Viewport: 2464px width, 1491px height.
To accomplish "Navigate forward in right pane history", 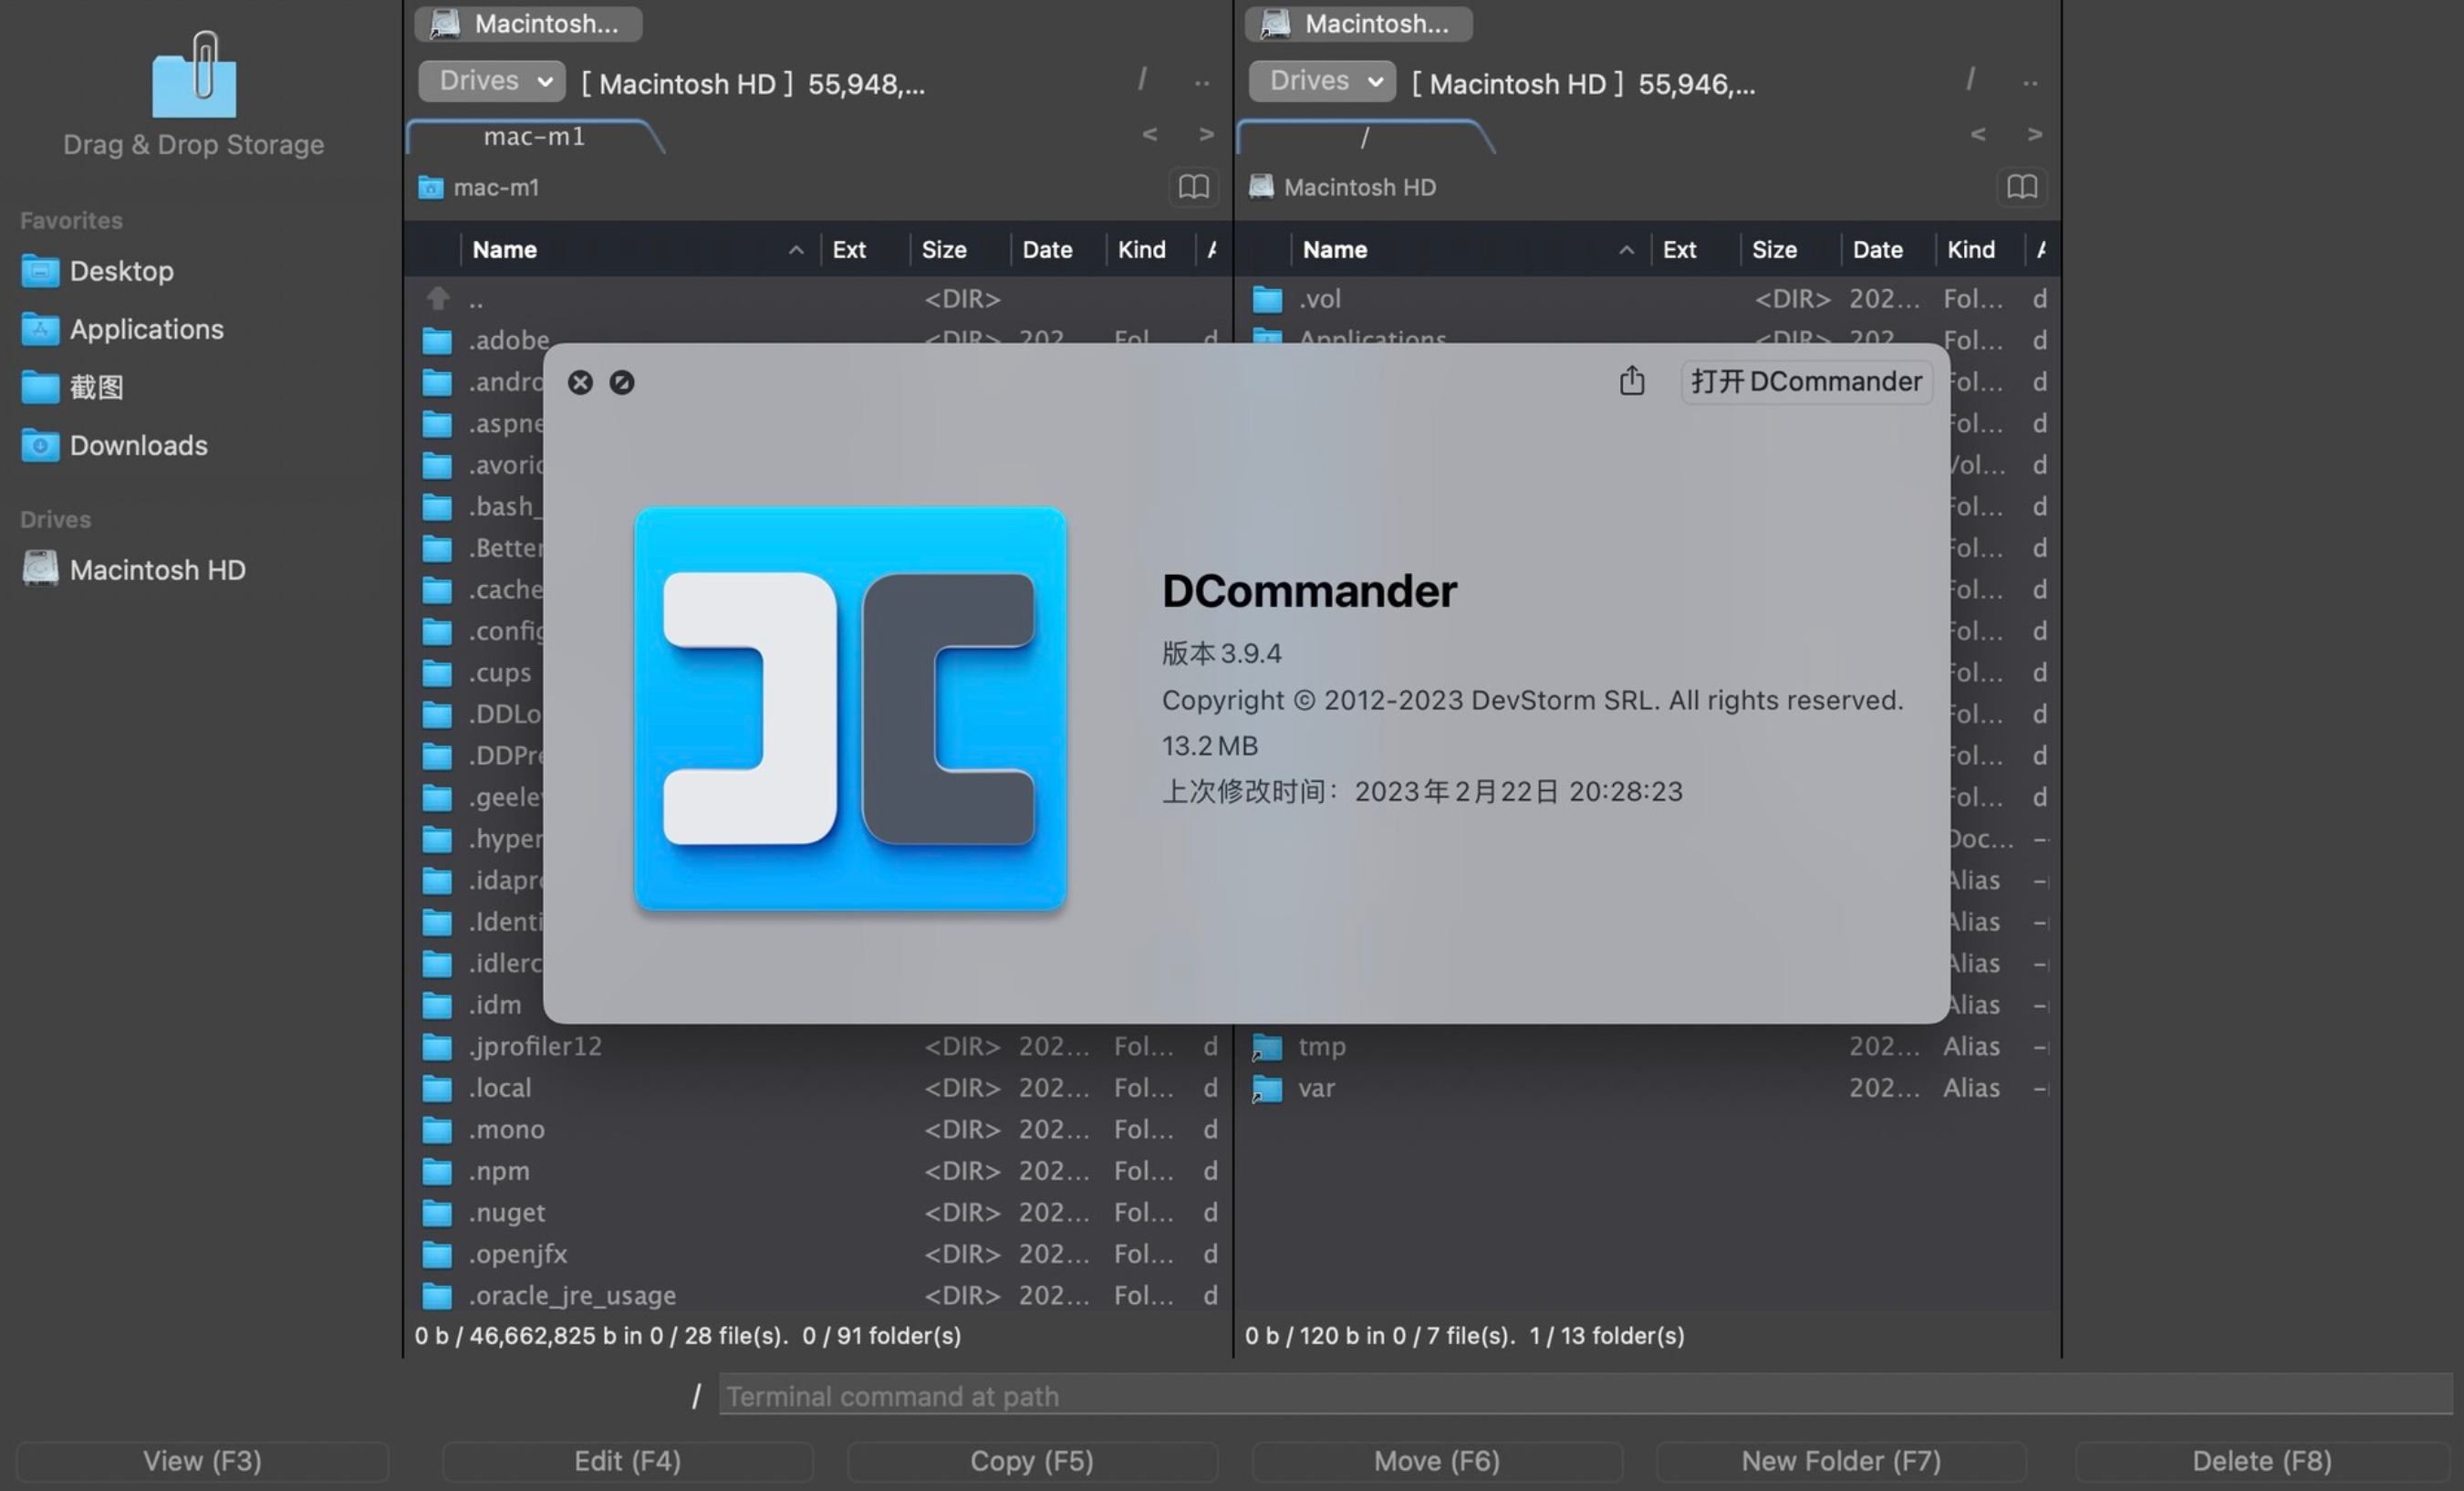I will point(2034,134).
